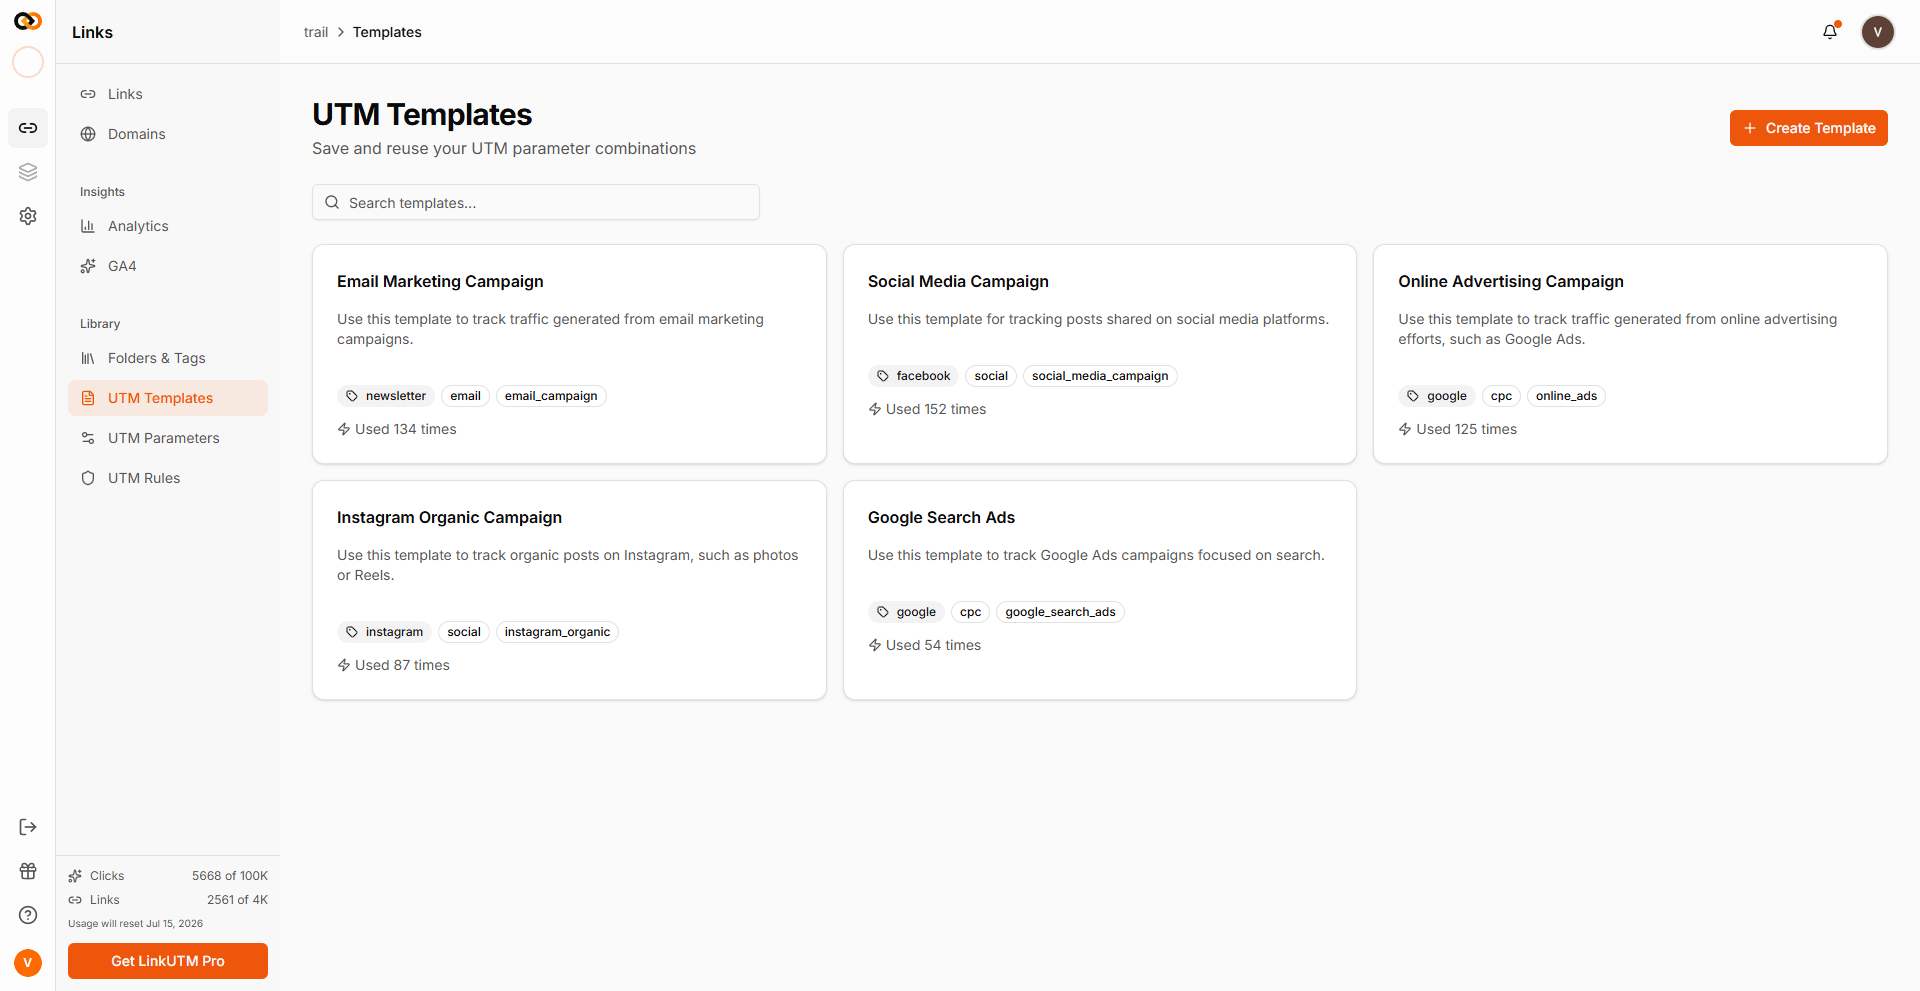Click the UTM Parameters sliders icon
The width and height of the screenshot is (1920, 991).
pyautogui.click(x=88, y=438)
